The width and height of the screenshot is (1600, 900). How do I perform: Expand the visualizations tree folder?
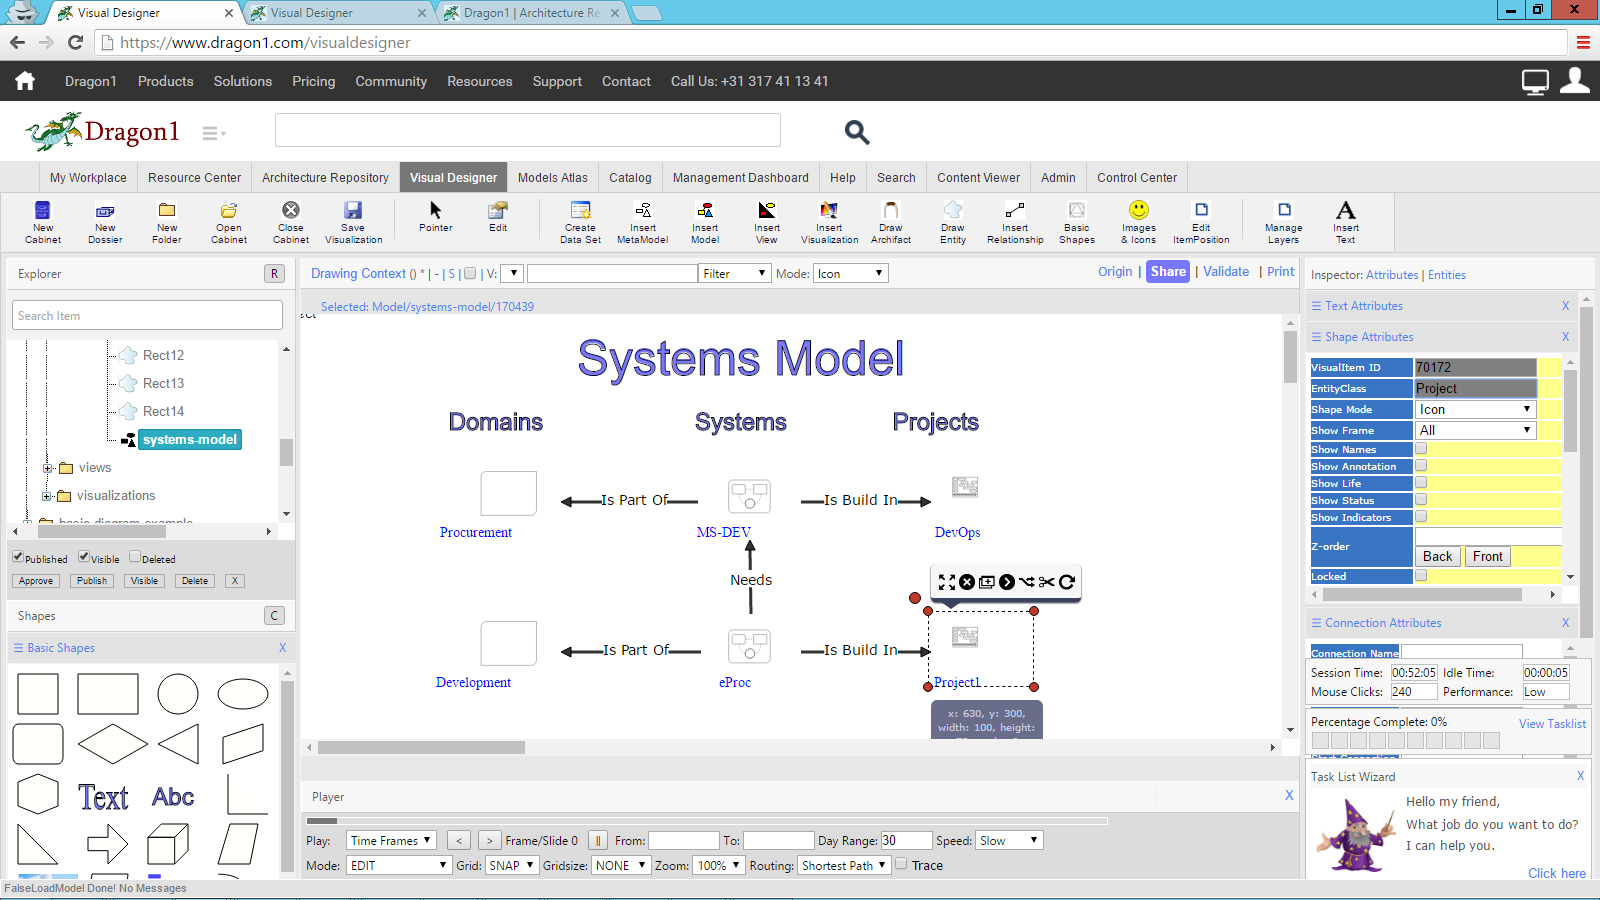pos(48,495)
